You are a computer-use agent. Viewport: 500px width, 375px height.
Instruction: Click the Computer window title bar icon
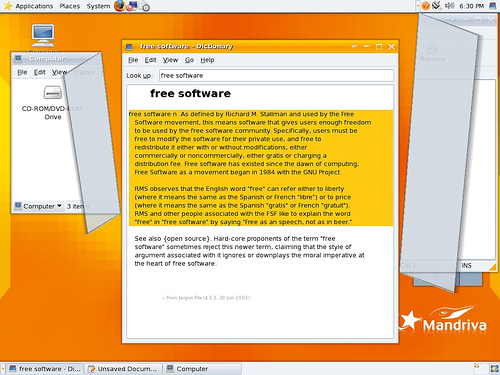18,59
